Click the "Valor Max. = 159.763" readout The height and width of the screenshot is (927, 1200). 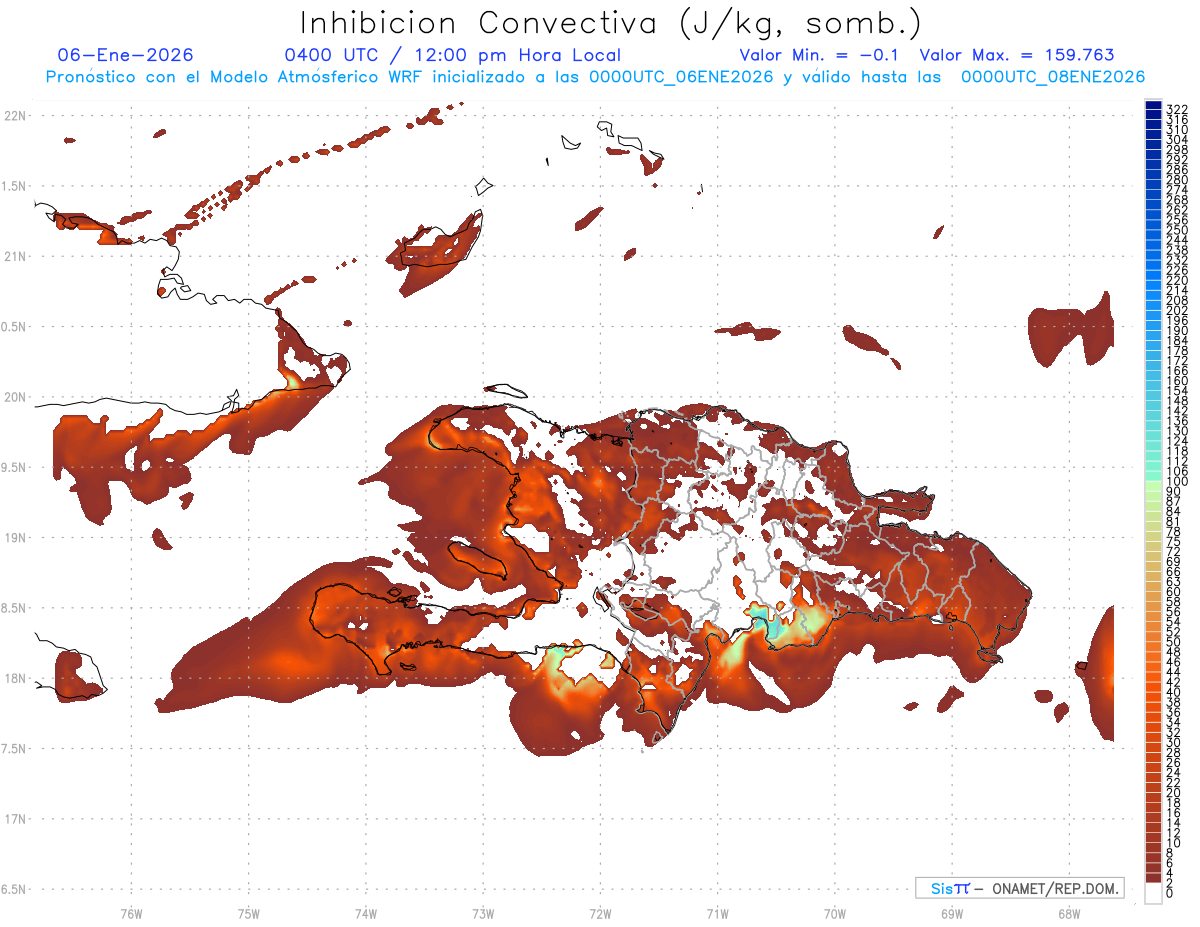(x=1017, y=56)
